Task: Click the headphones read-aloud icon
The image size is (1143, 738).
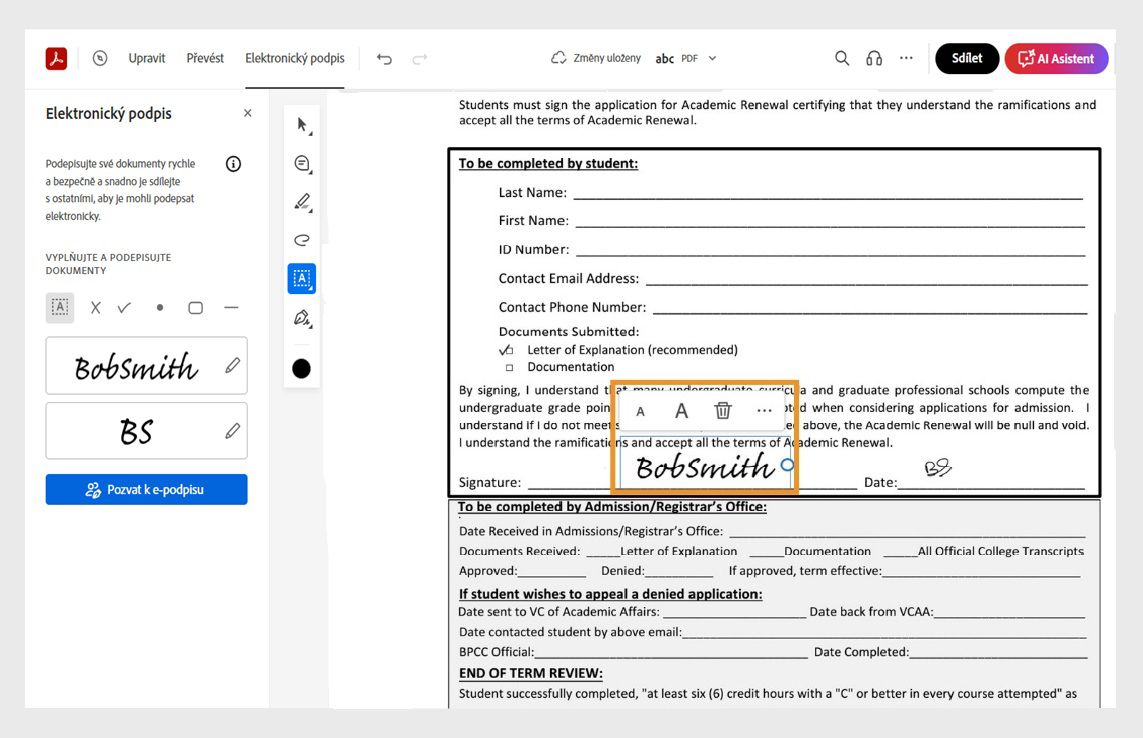Action: point(874,58)
